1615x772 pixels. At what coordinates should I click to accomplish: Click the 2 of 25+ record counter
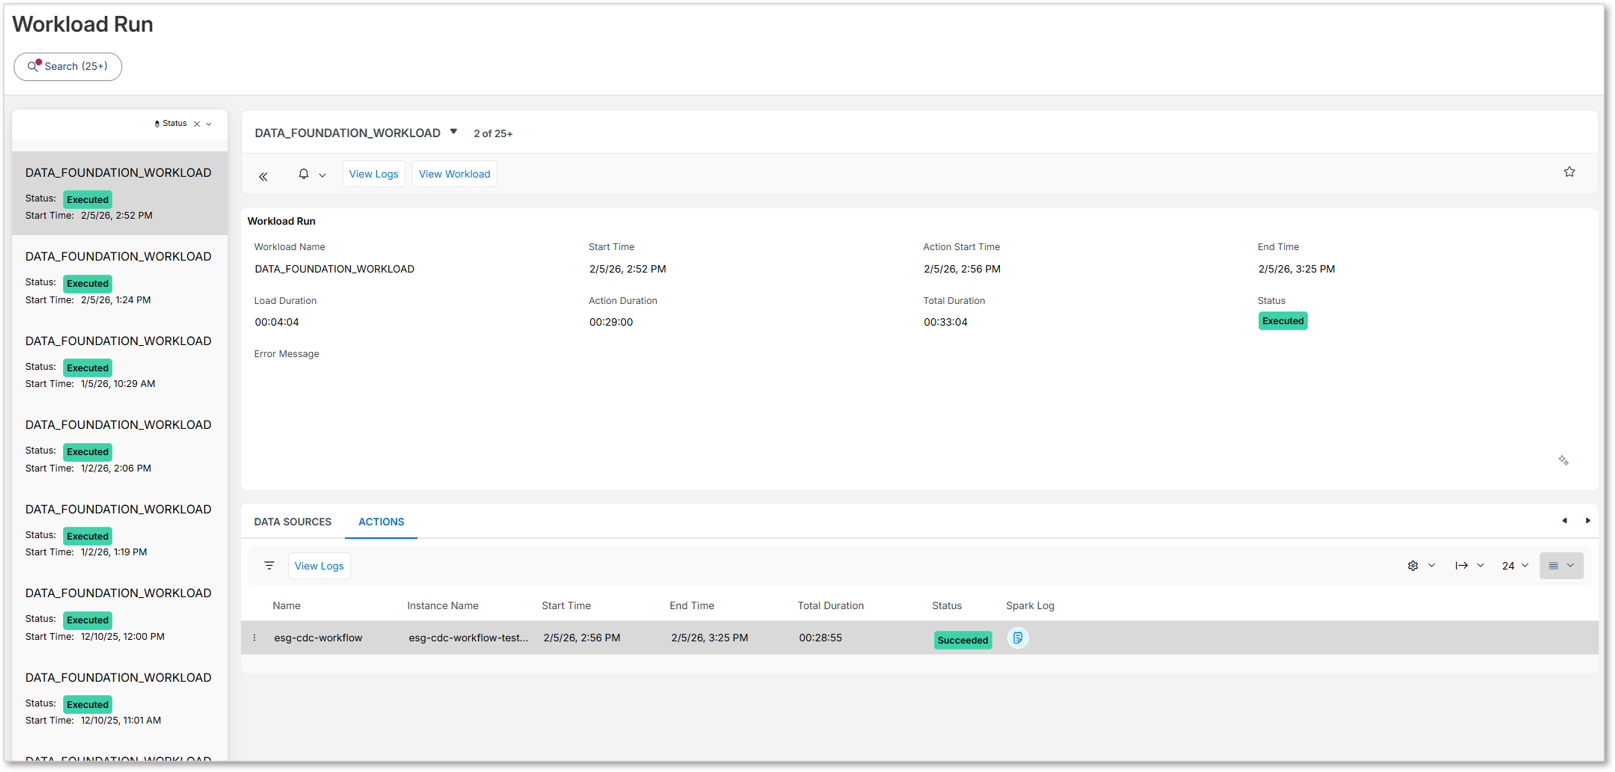(493, 133)
